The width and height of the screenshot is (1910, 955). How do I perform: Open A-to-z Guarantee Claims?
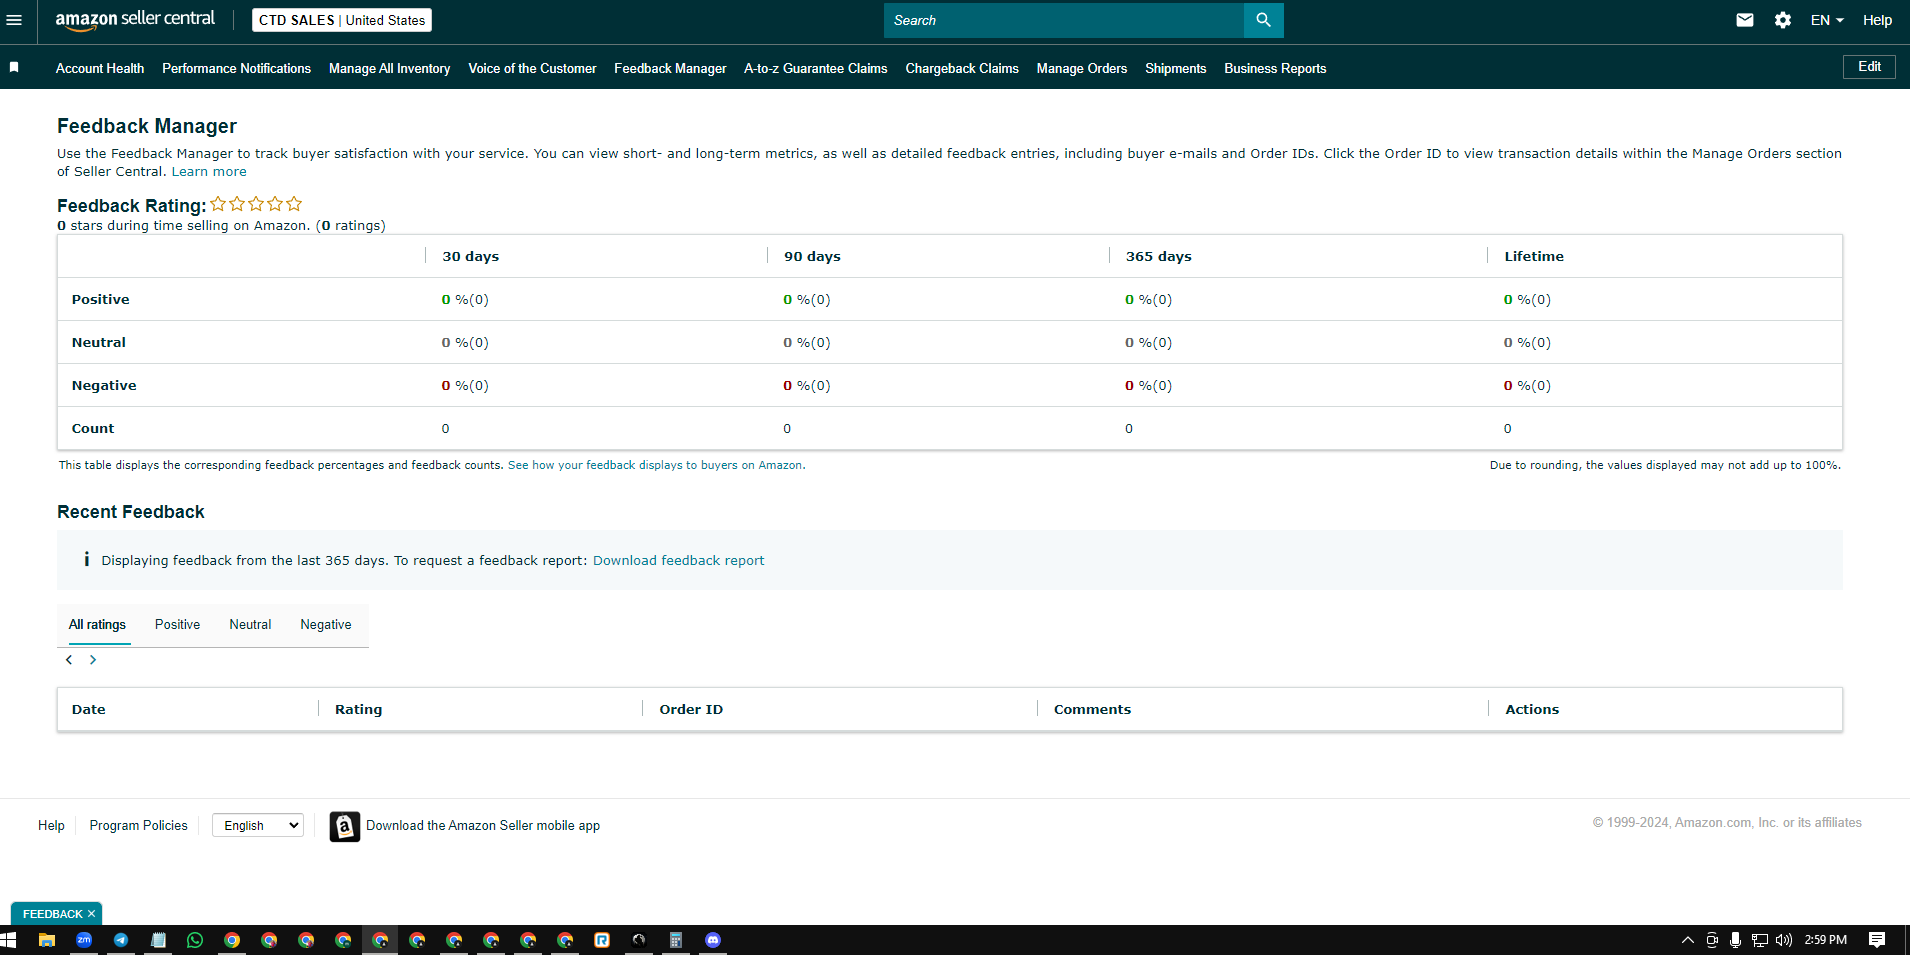tap(815, 68)
